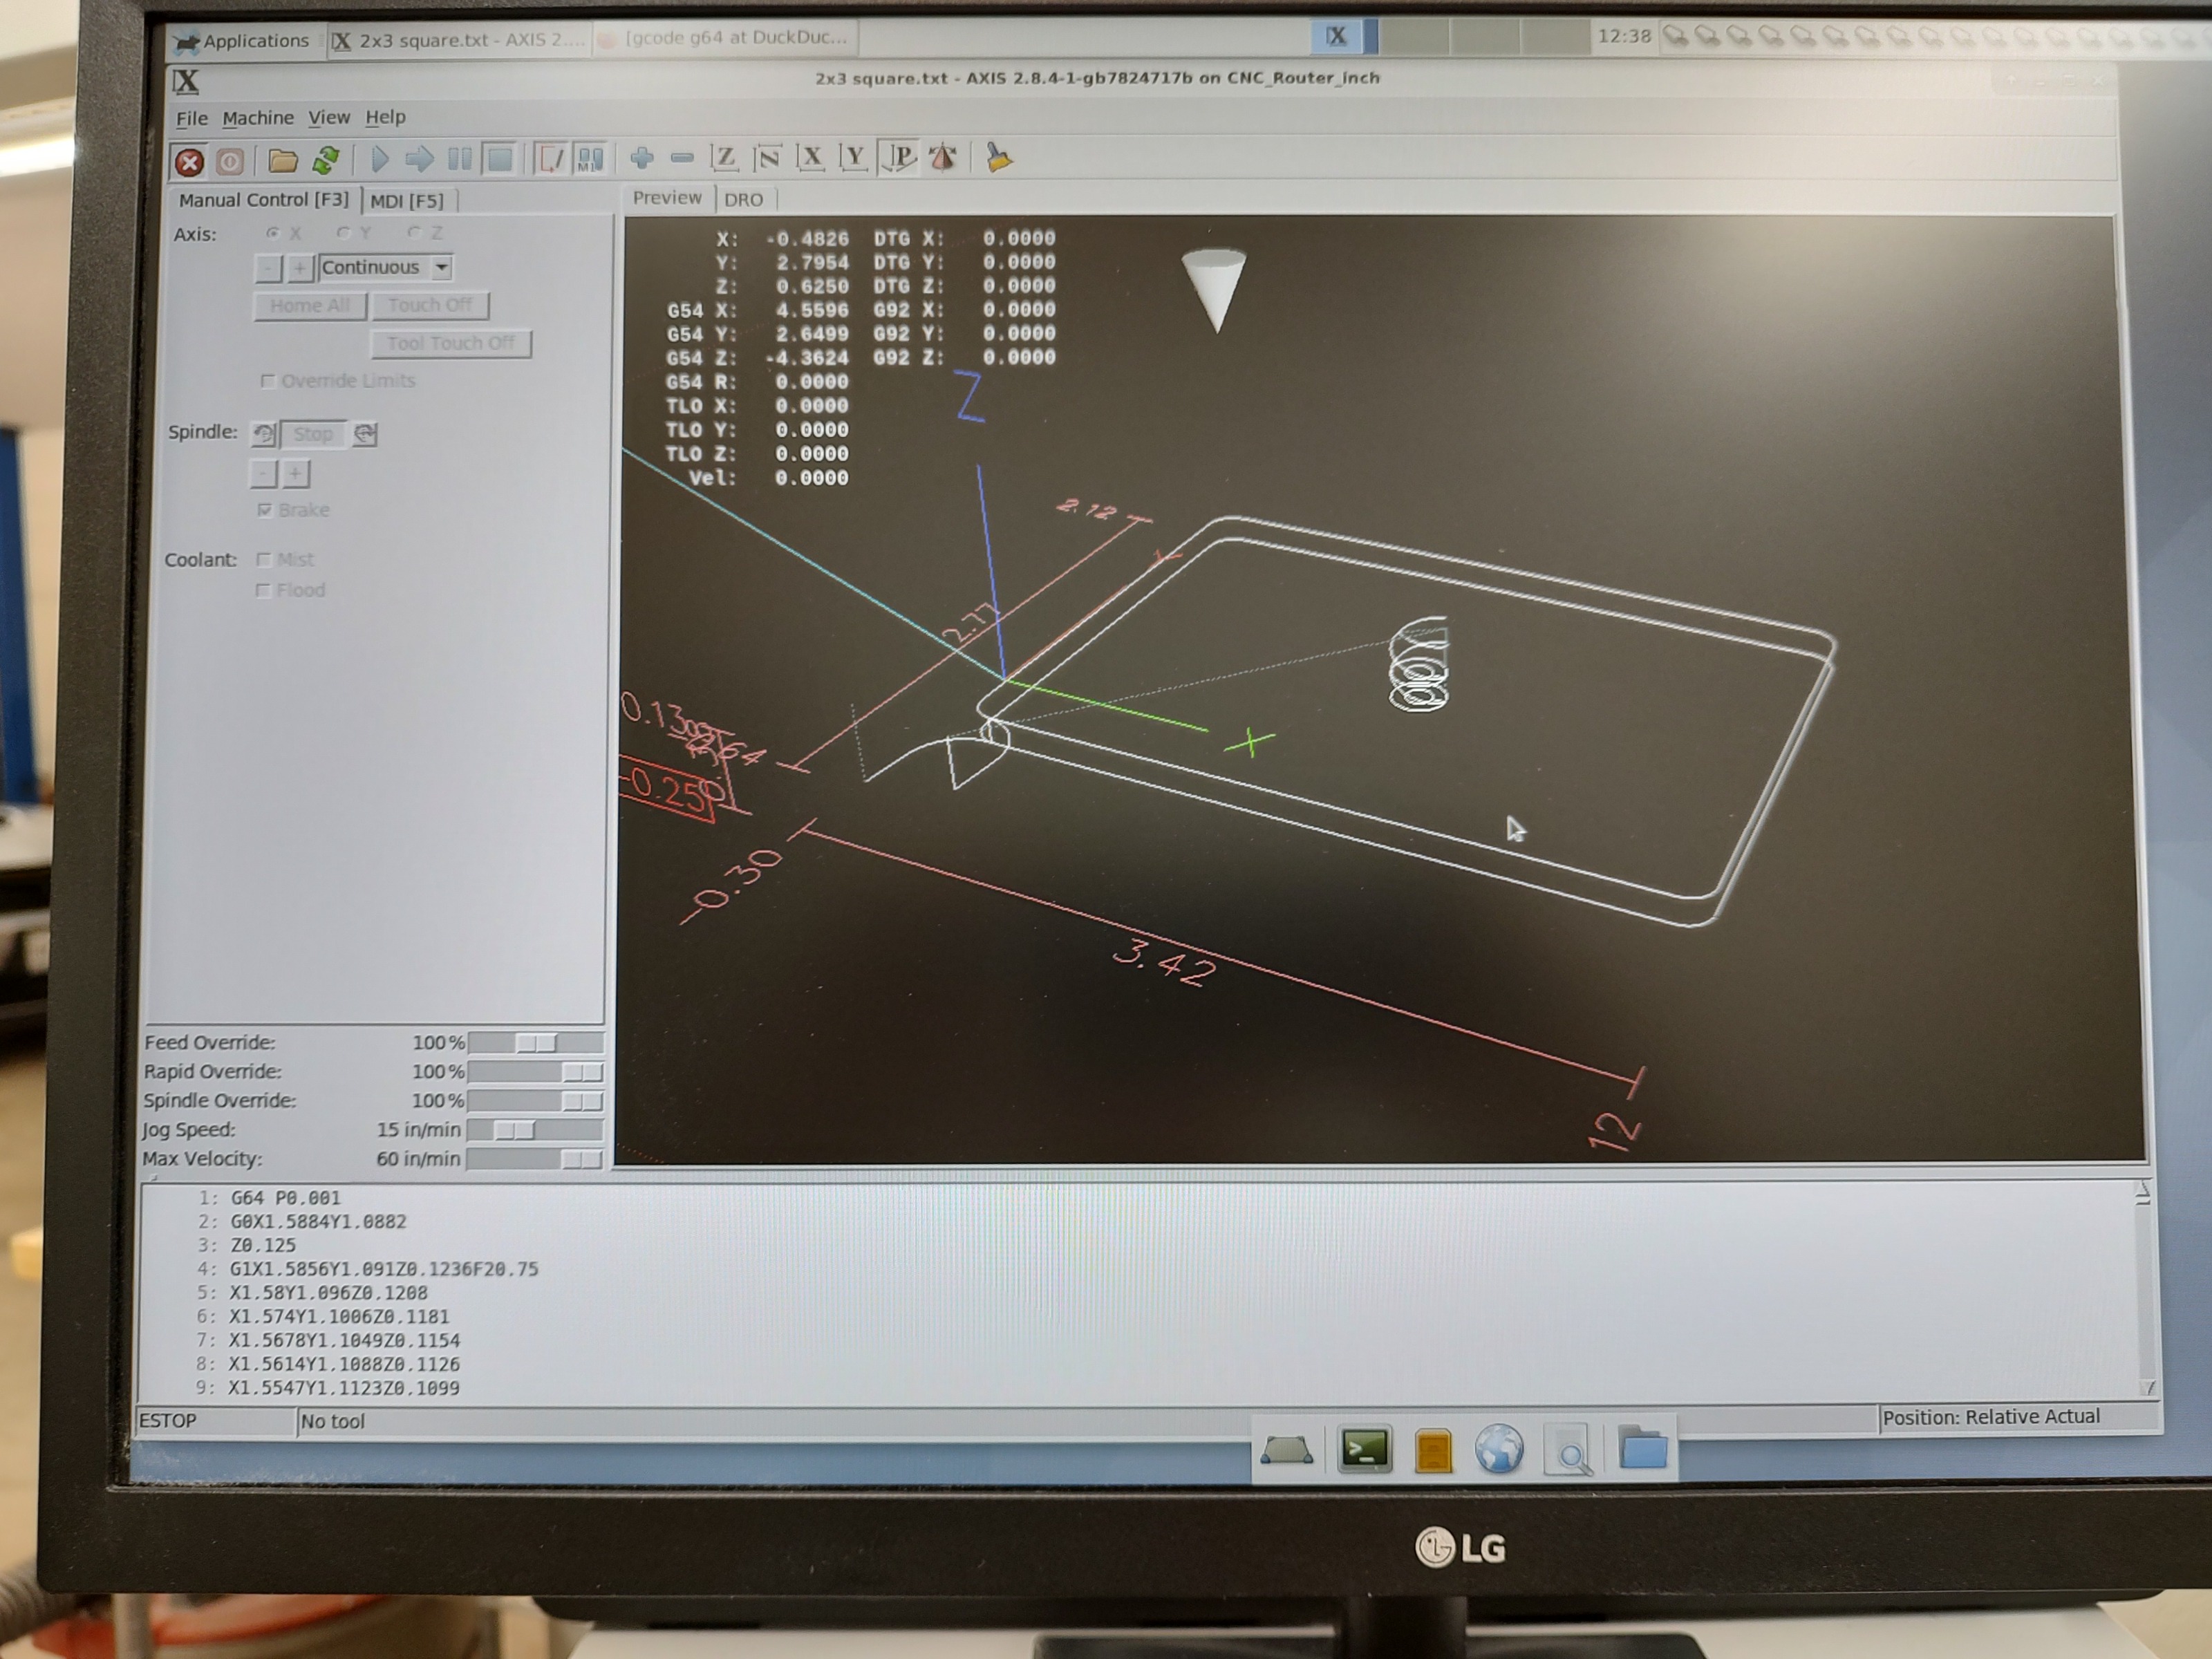Screen dimensions: 2212x1659
Task: Open the Continuous jog increment dropdown
Action: 441,267
